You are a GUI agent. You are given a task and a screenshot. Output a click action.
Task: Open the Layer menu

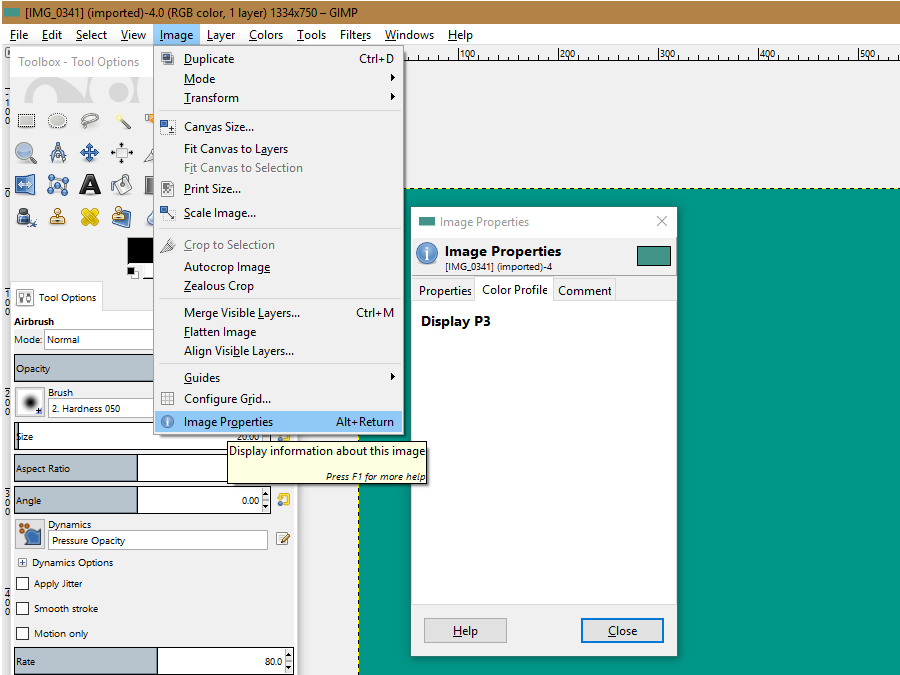(x=221, y=35)
